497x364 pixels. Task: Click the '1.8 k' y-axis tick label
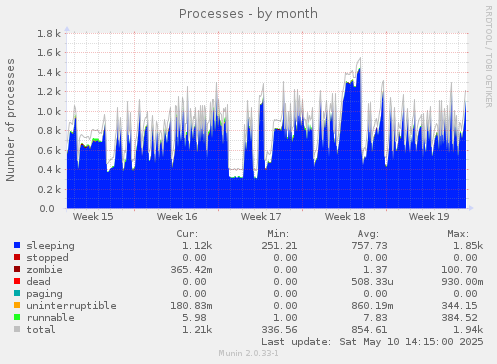(49, 33)
